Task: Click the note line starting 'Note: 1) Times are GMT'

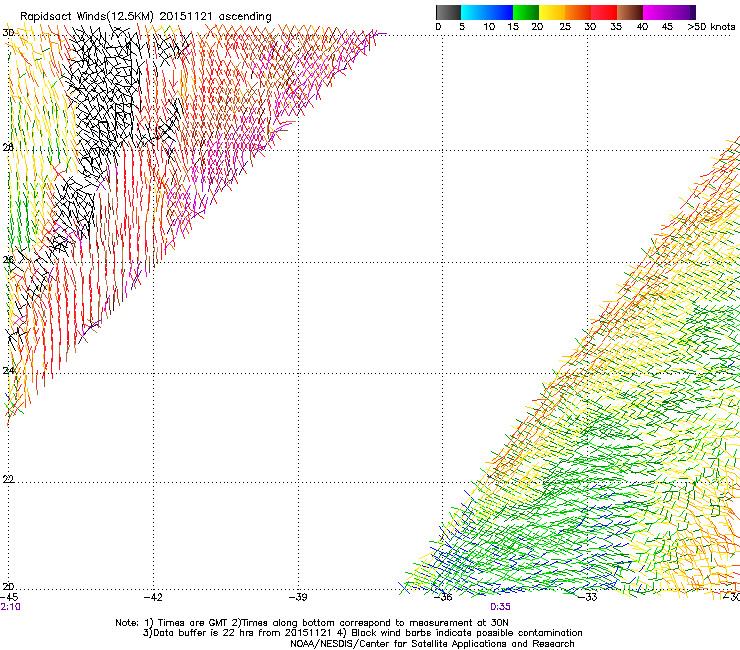Action: [x=311, y=623]
